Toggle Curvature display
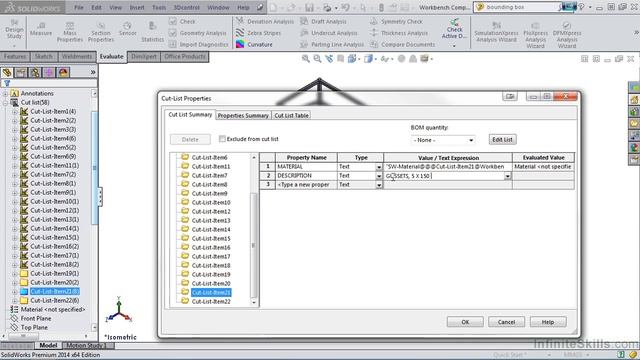The image size is (640, 360). click(254, 44)
